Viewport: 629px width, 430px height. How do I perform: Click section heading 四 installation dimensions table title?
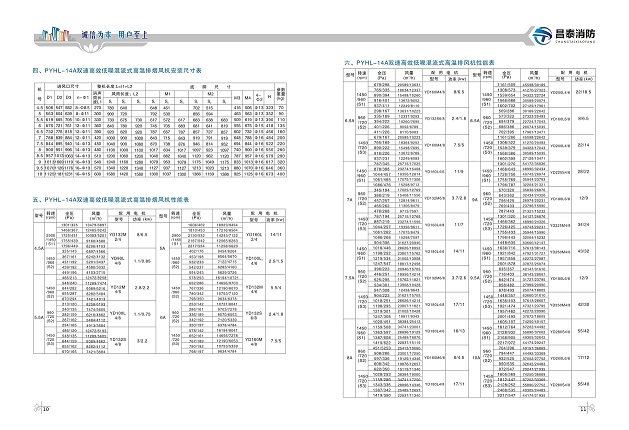(117, 71)
